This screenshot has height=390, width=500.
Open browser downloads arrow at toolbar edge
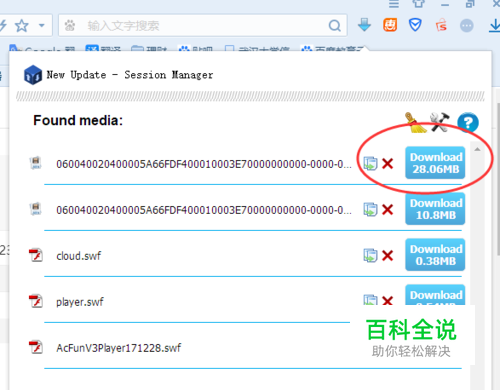(495, 25)
